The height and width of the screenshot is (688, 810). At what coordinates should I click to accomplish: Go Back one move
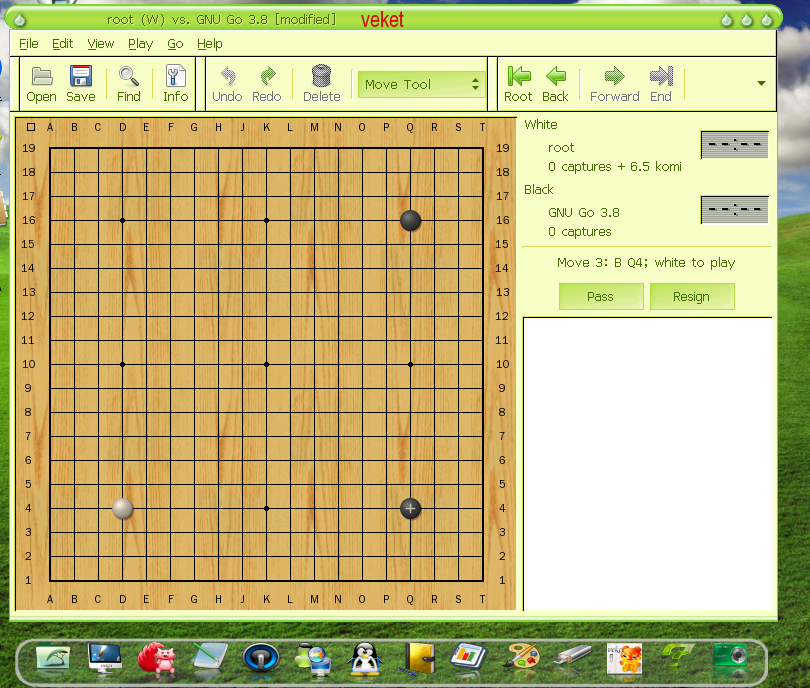pyautogui.click(x=555, y=84)
